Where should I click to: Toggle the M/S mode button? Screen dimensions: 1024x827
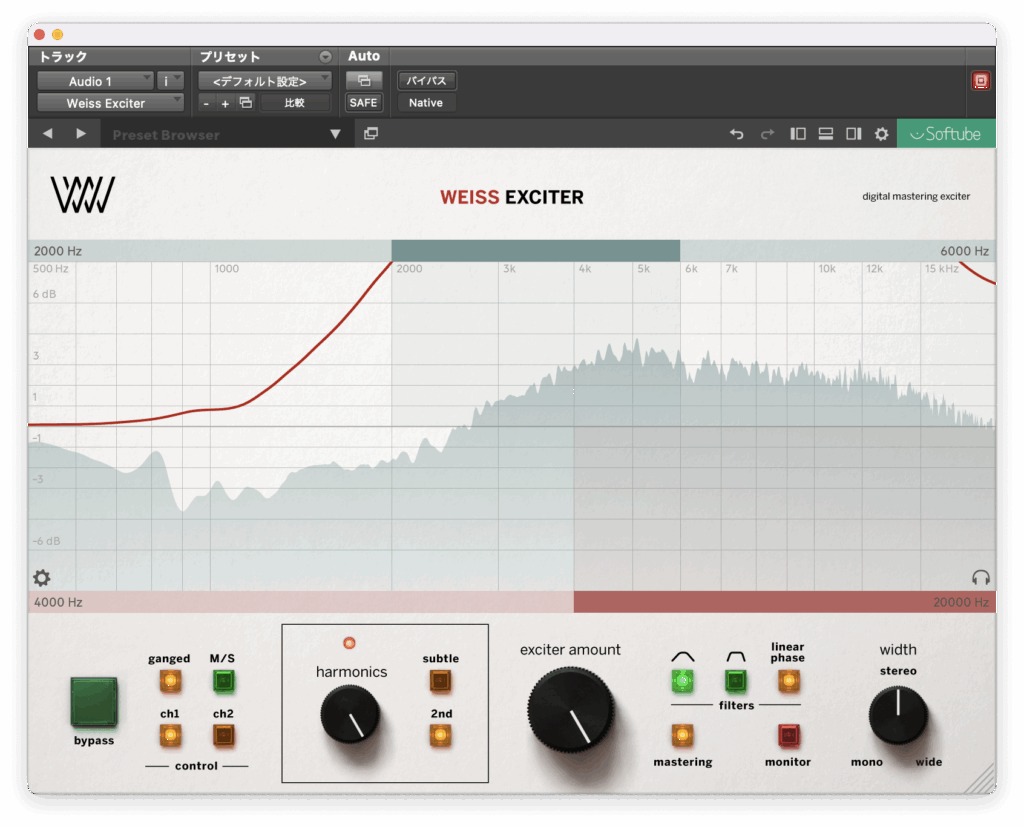(223, 681)
